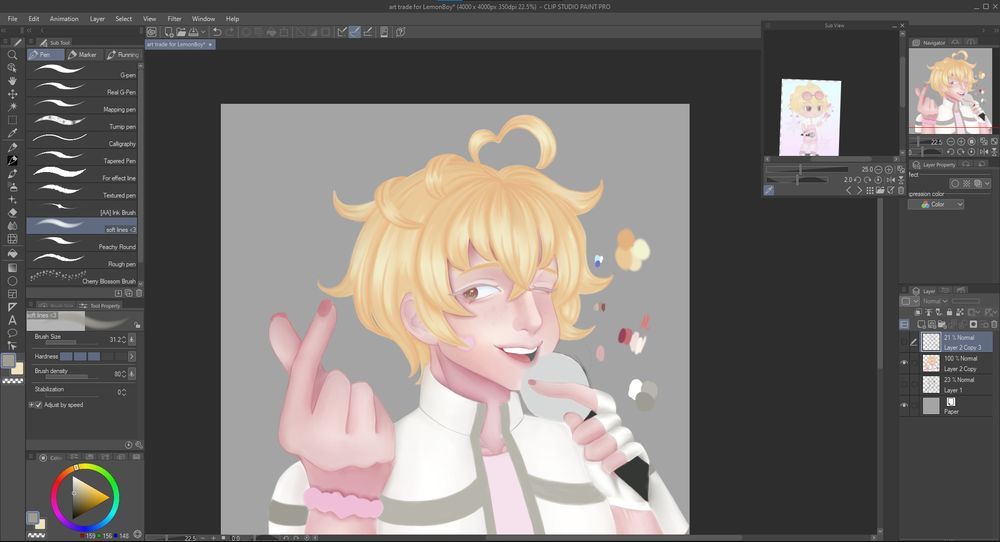The height and width of the screenshot is (542, 1000).
Task: Expand the Hardness options arrow
Action: [x=132, y=356]
